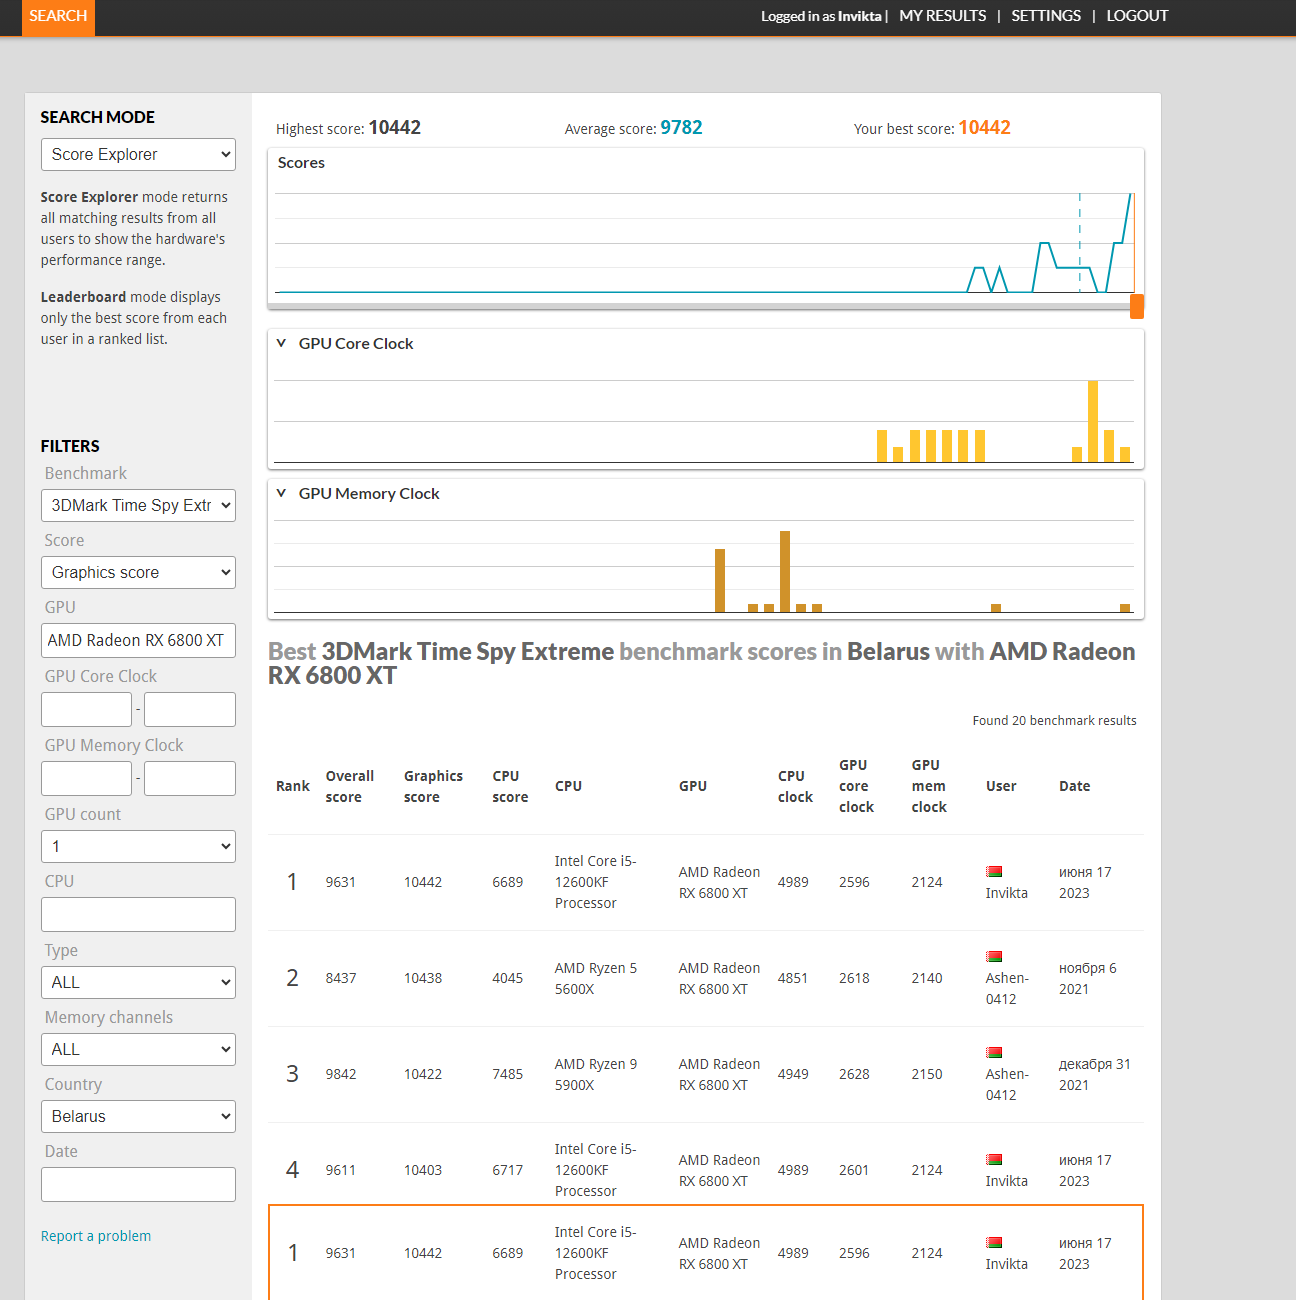The image size is (1296, 1300).
Task: Click the GPU Core Clock minimum field
Action: (x=86, y=709)
